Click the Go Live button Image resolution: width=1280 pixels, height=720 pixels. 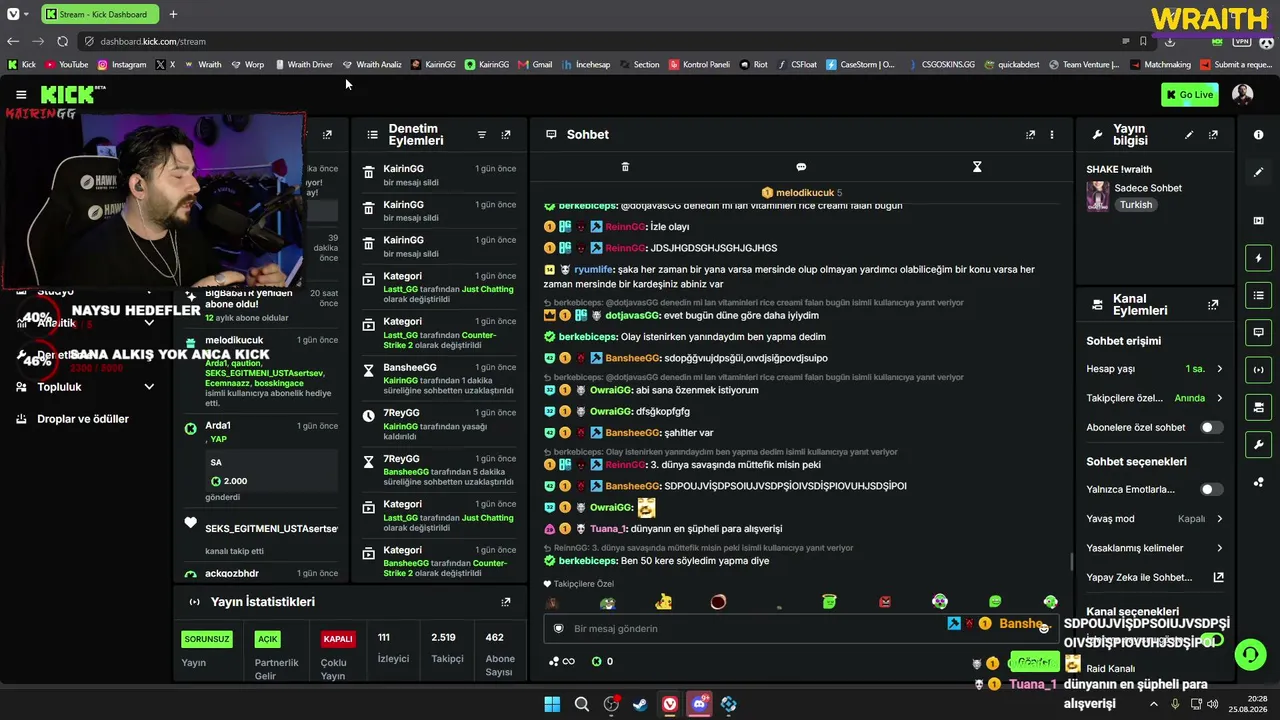(x=1189, y=95)
